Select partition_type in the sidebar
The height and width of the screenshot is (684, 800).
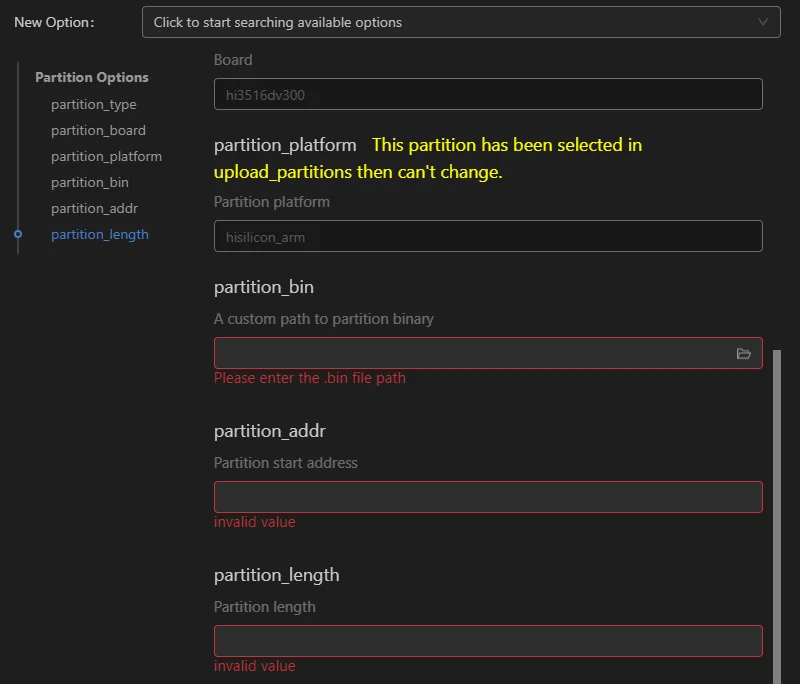pos(94,105)
